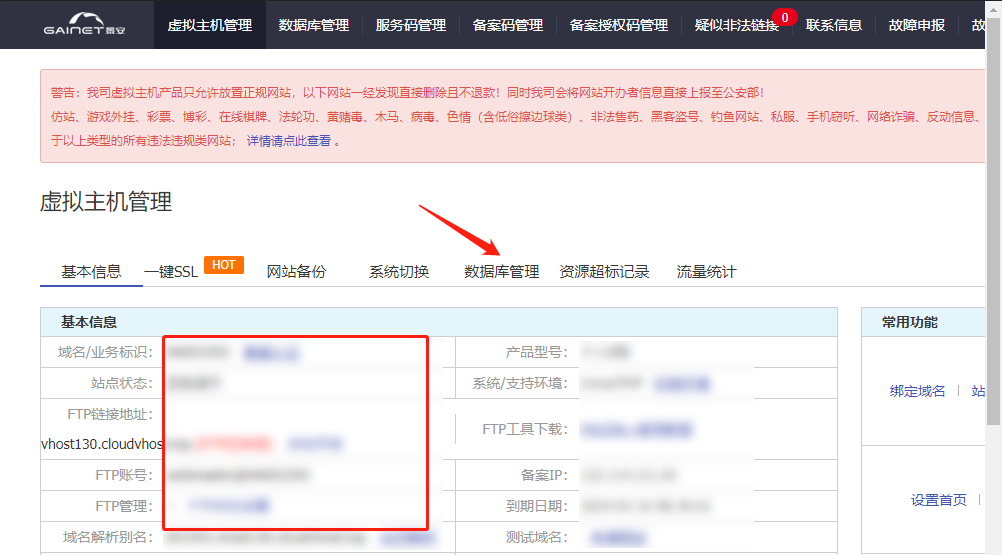
Task: Open 虚拟主机管理 in top navigation bar
Action: click(210, 25)
